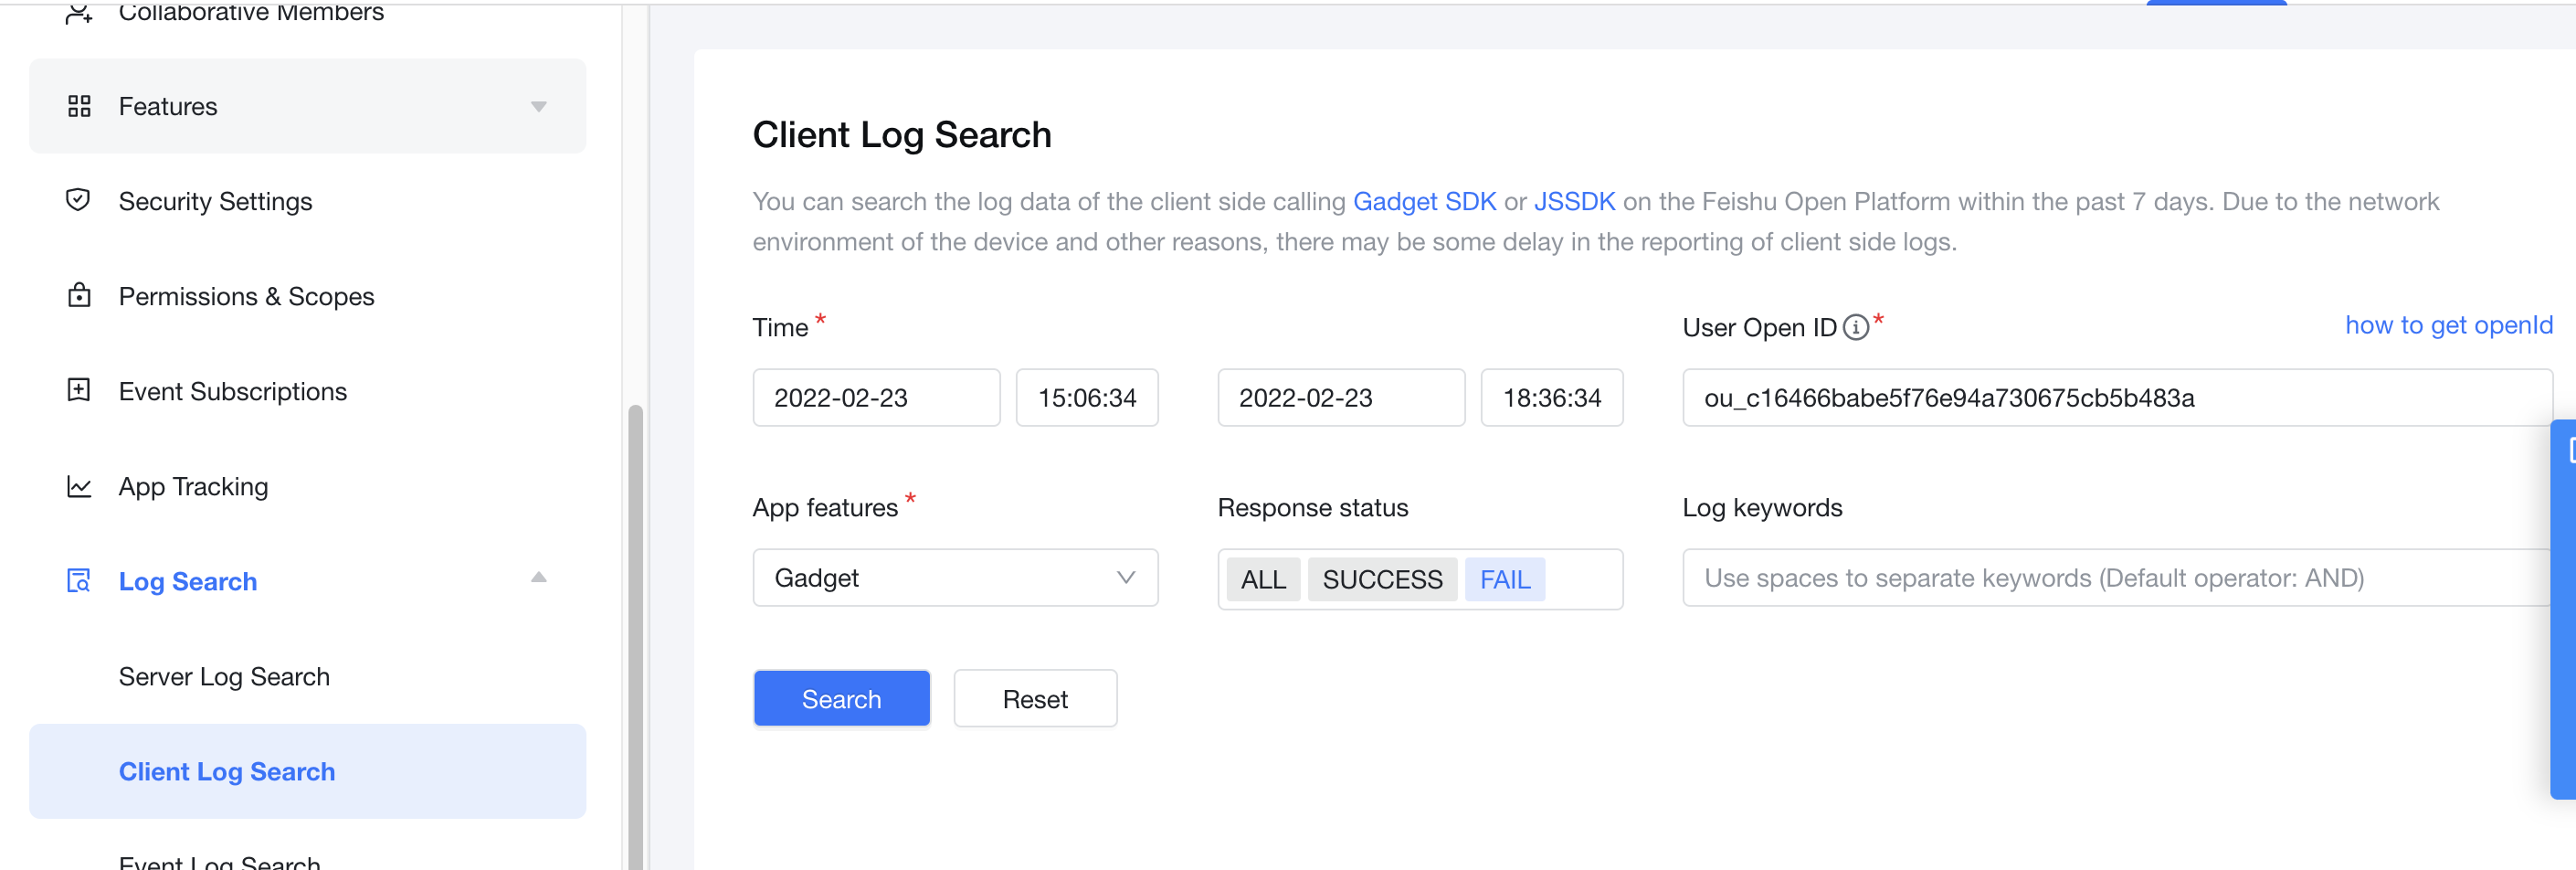Image resolution: width=2576 pixels, height=870 pixels.
Task: Open Server Log Search page
Action: [x=224, y=676]
